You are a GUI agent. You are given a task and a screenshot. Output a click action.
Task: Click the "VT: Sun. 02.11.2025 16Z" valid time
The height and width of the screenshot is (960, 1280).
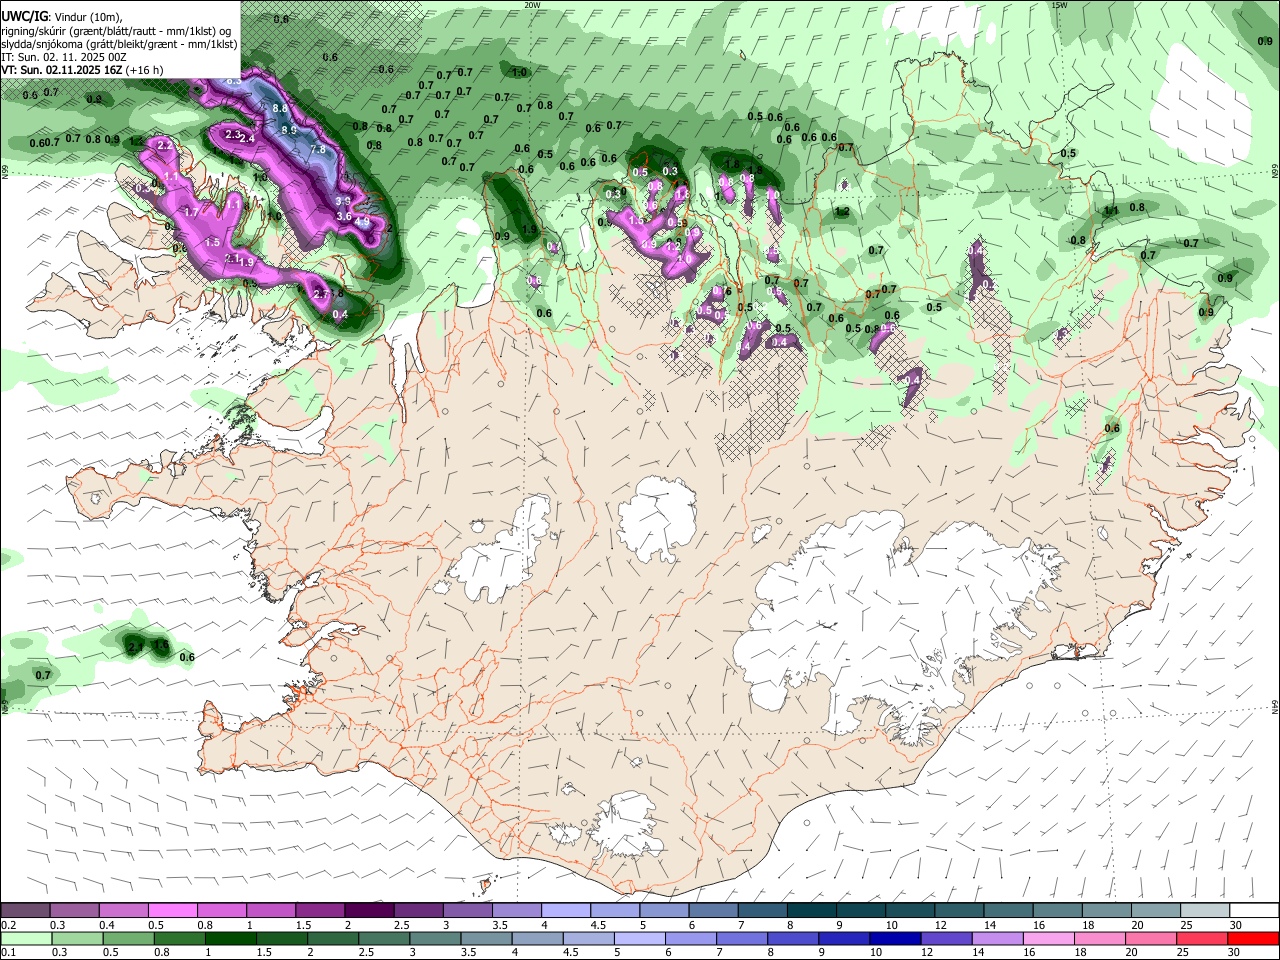pyautogui.click(x=62, y=70)
